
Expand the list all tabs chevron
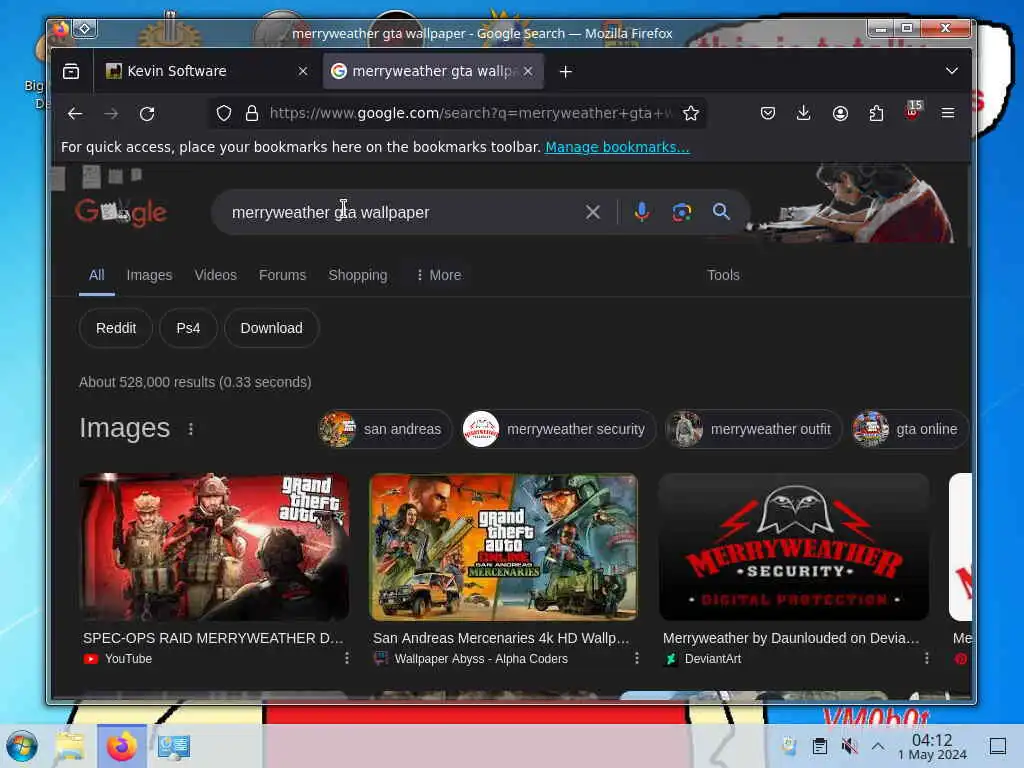click(x=952, y=71)
